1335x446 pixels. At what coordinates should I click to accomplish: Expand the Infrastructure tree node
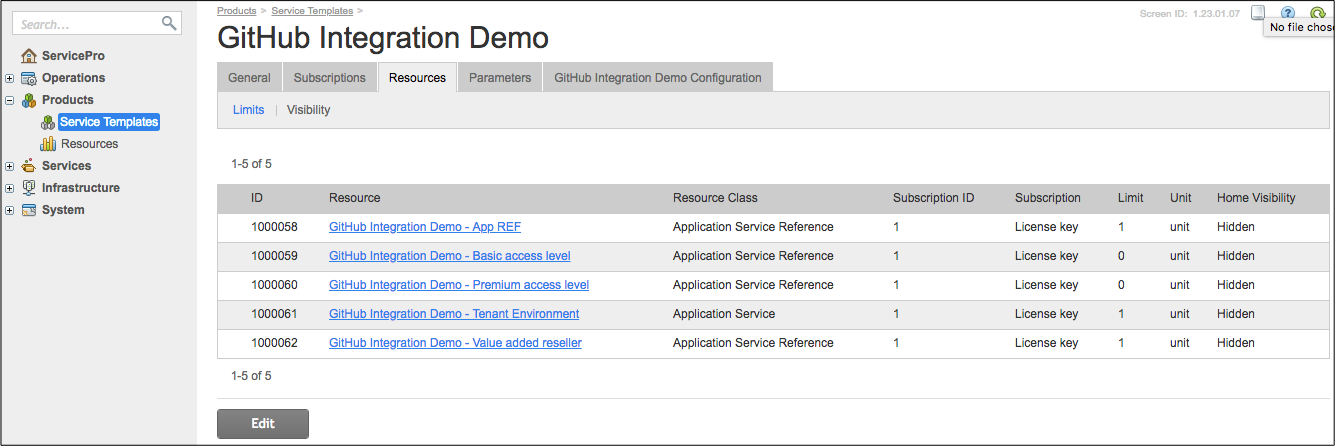click(x=9, y=188)
